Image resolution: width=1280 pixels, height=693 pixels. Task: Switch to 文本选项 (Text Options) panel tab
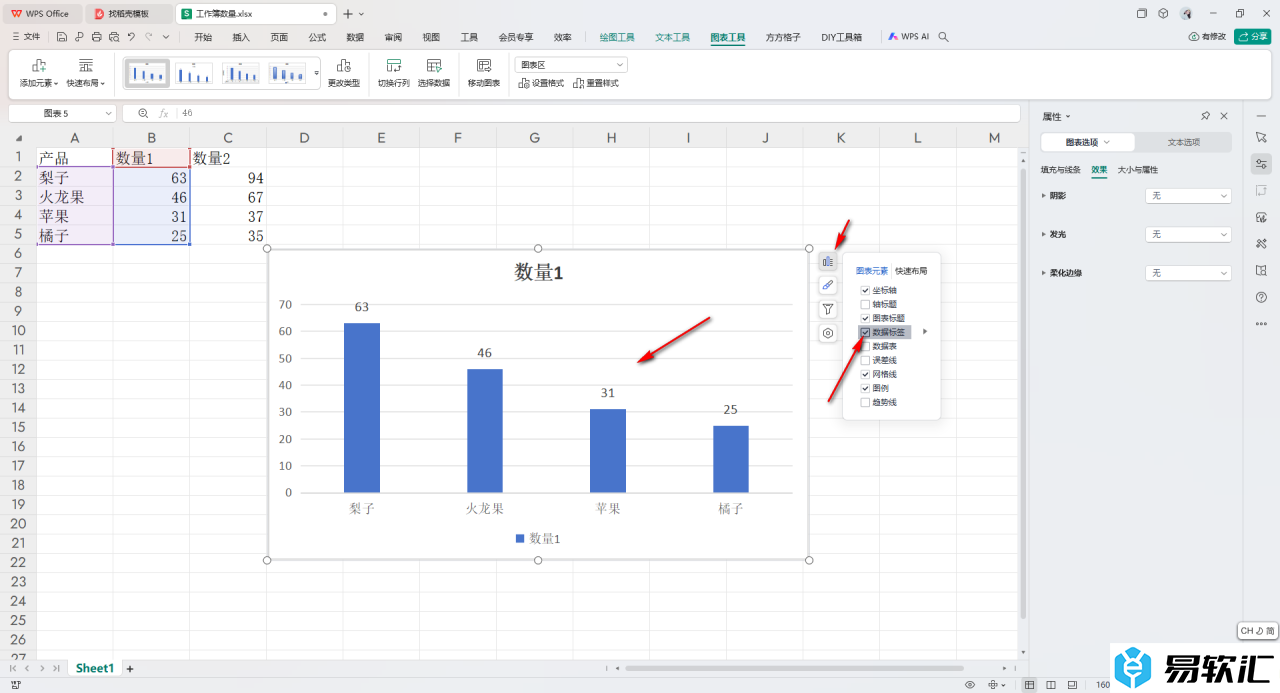[1184, 142]
